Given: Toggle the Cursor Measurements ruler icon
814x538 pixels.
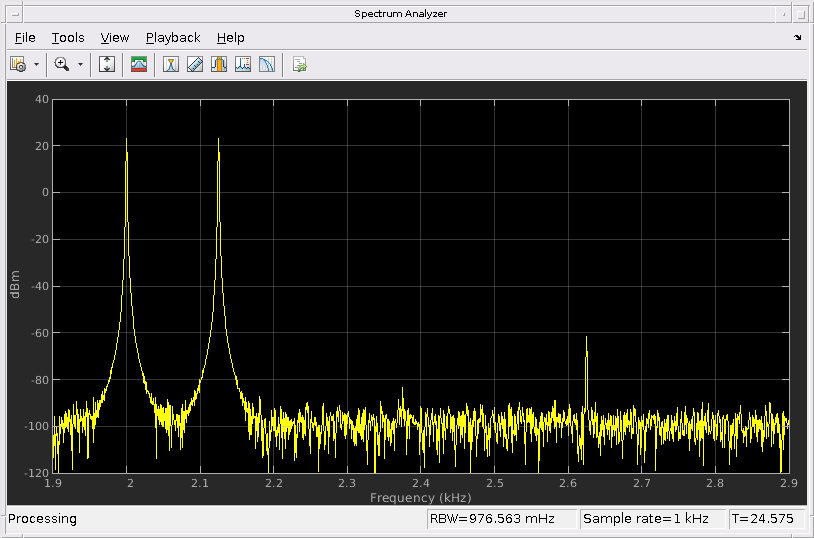Looking at the screenshot, I should click(x=195, y=64).
